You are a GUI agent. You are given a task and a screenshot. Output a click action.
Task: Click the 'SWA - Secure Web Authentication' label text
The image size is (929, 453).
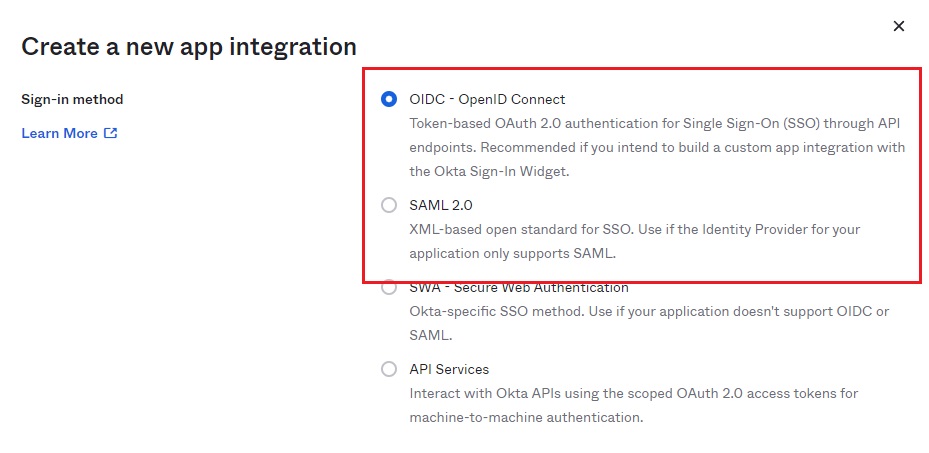coord(519,288)
